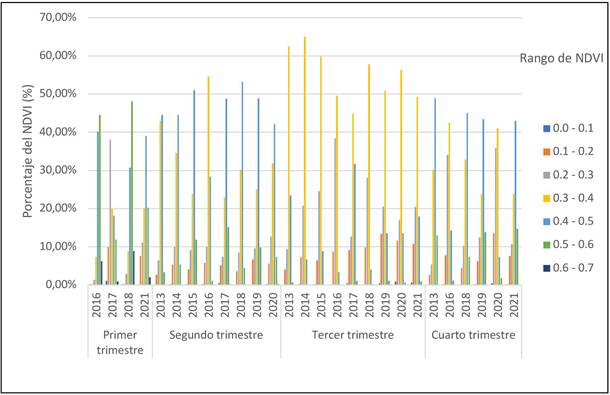This screenshot has height=395, width=610.
Task: Click year 2013 under Segundo trimestre
Action: coord(161,305)
